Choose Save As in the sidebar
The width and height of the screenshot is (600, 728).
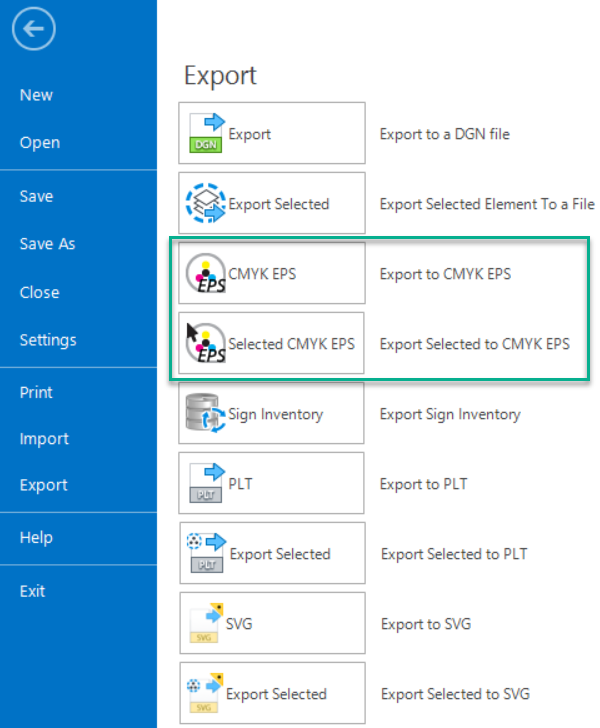47,244
